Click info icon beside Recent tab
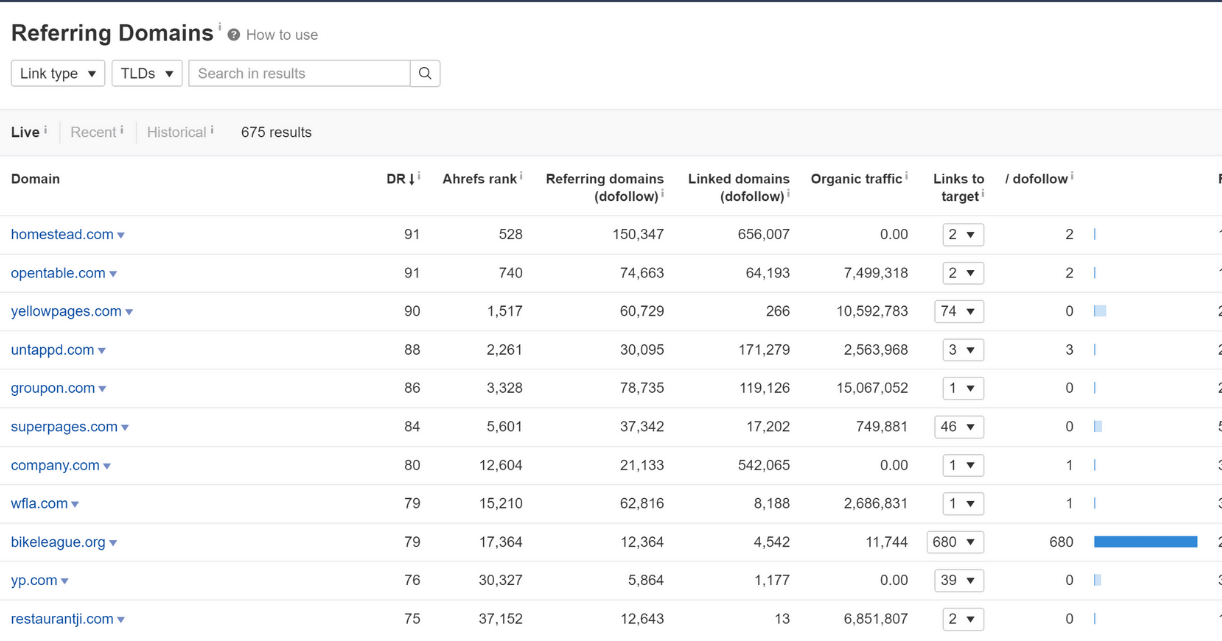The width and height of the screenshot is (1222, 641). (122, 130)
